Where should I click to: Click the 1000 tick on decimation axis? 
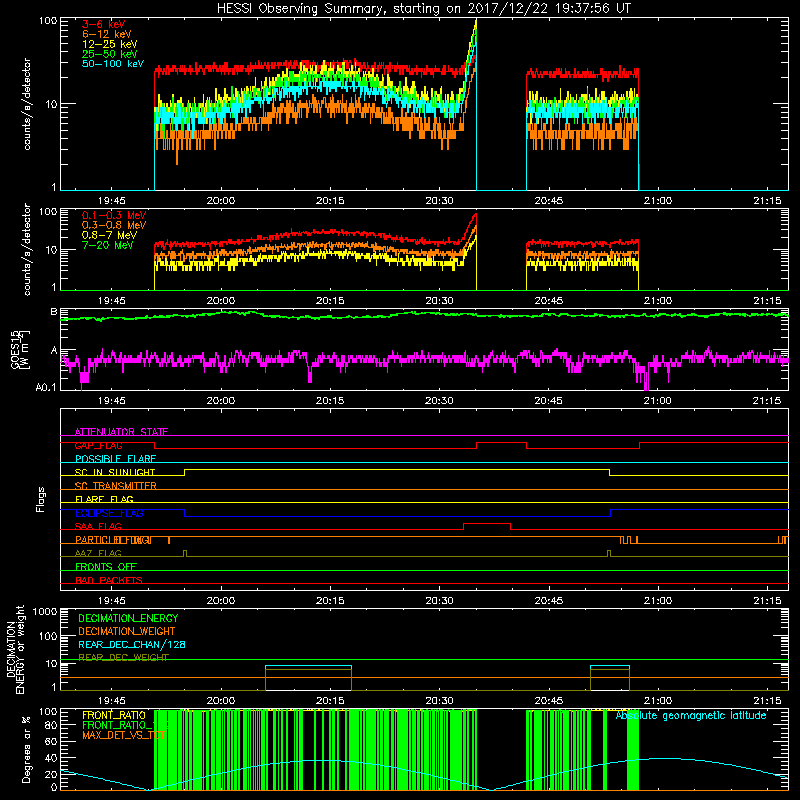45,612
